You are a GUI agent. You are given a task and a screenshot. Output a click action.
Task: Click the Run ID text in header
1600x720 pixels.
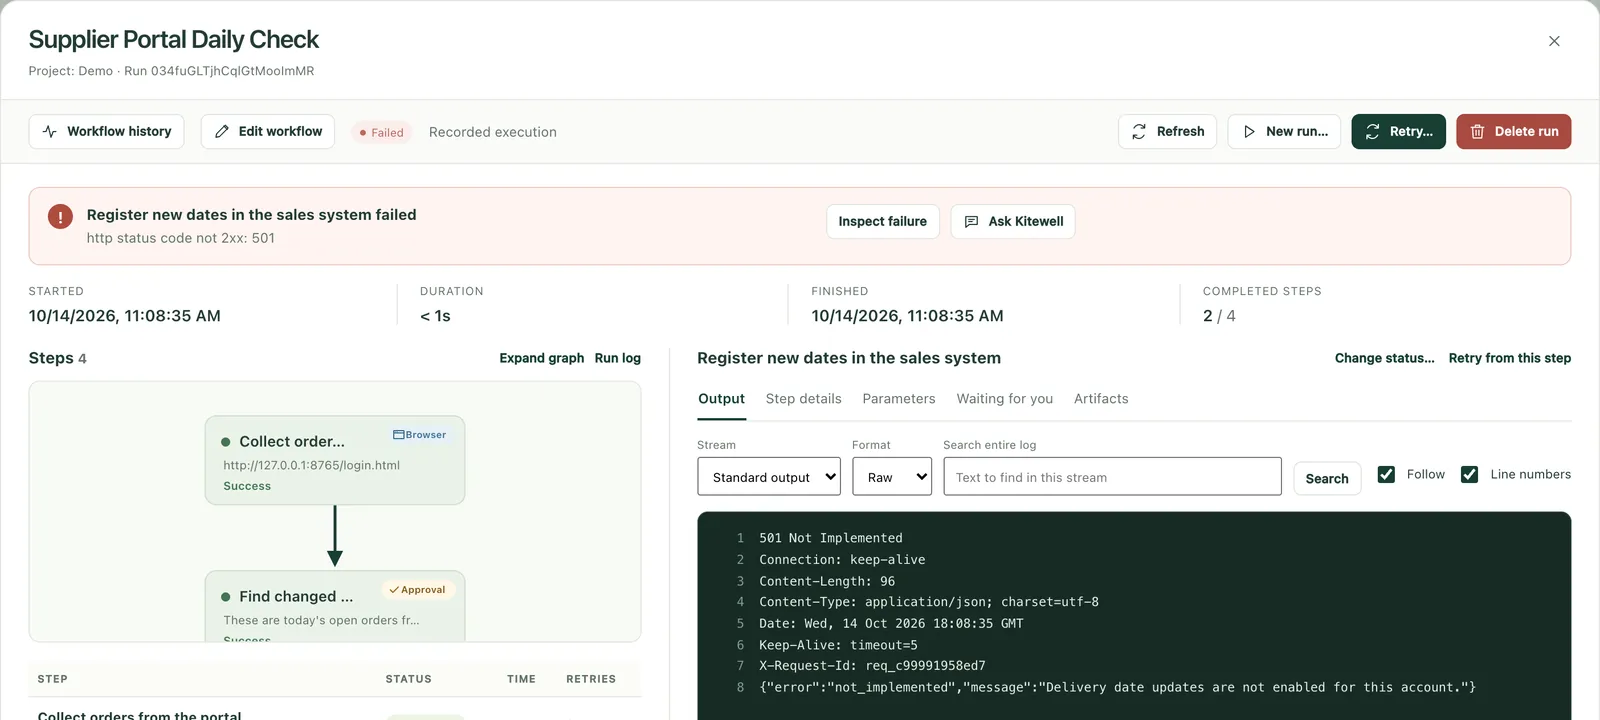tap(219, 71)
